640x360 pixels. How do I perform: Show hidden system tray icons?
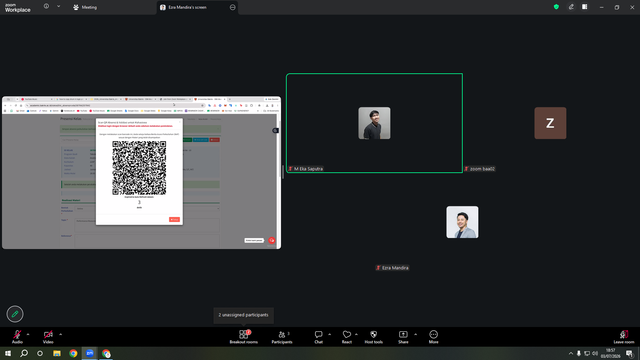coord(571,353)
